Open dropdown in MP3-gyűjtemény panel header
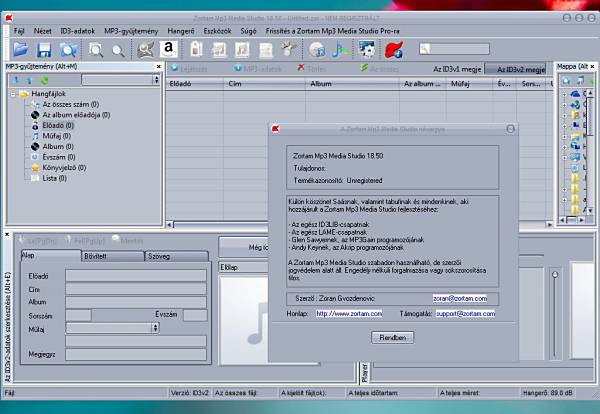 click(155, 80)
